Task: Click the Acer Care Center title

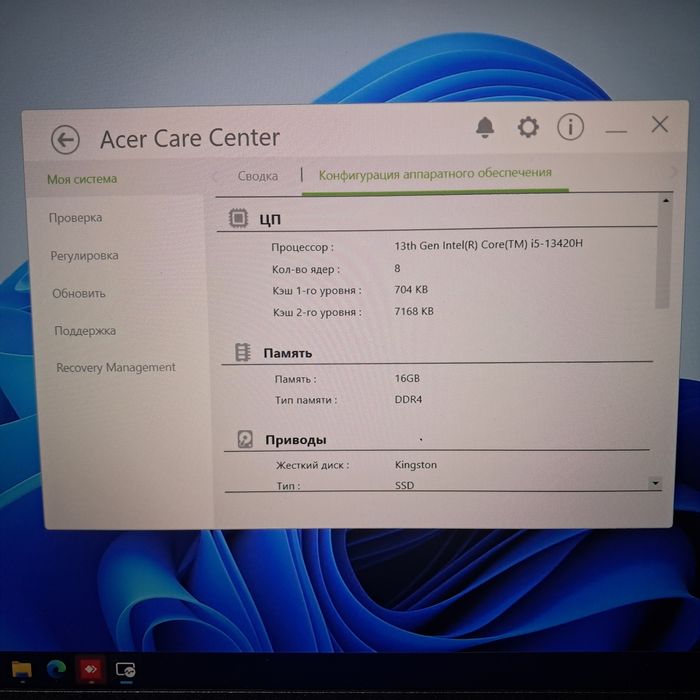Action: [x=190, y=138]
